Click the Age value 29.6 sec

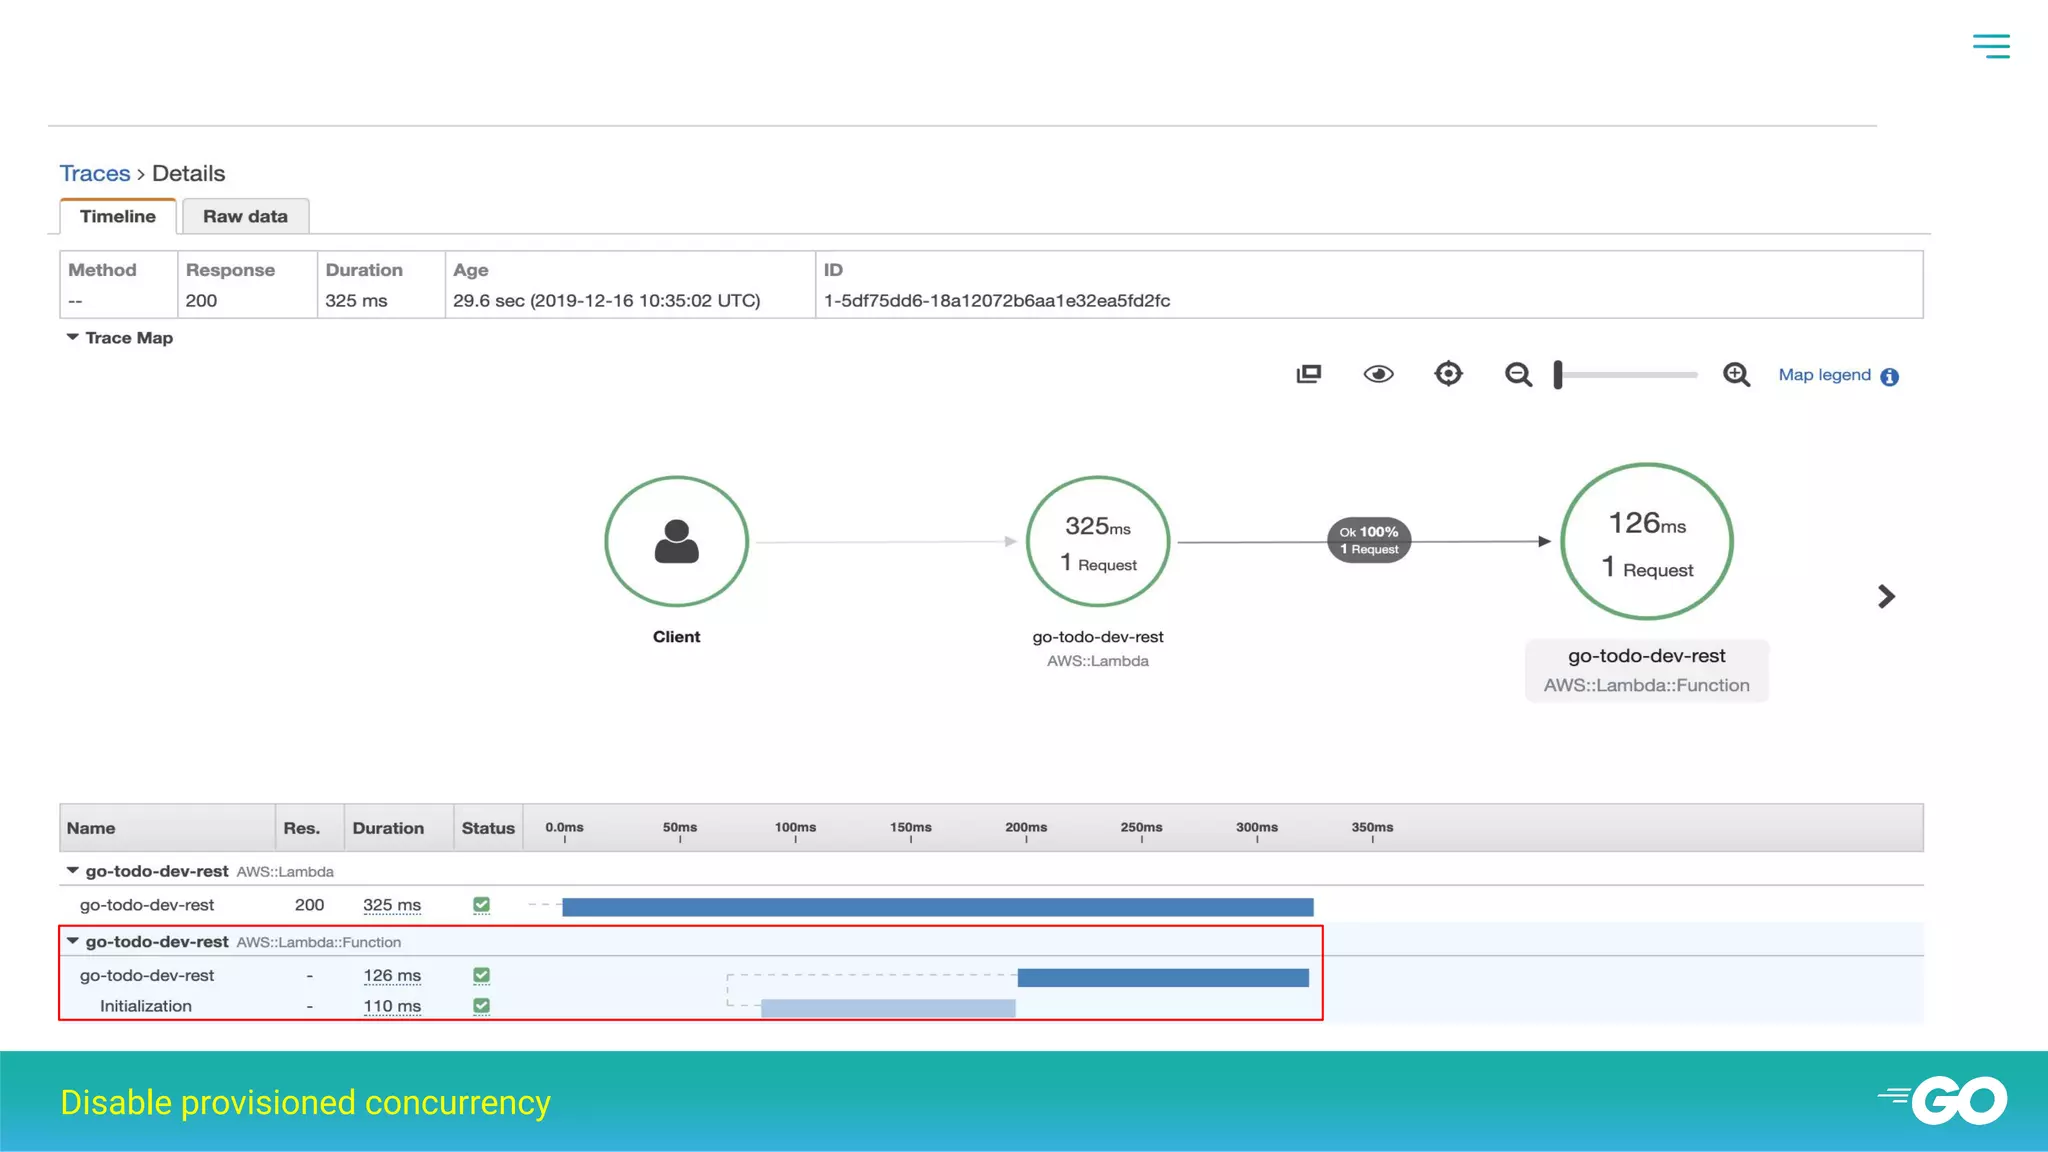(606, 301)
